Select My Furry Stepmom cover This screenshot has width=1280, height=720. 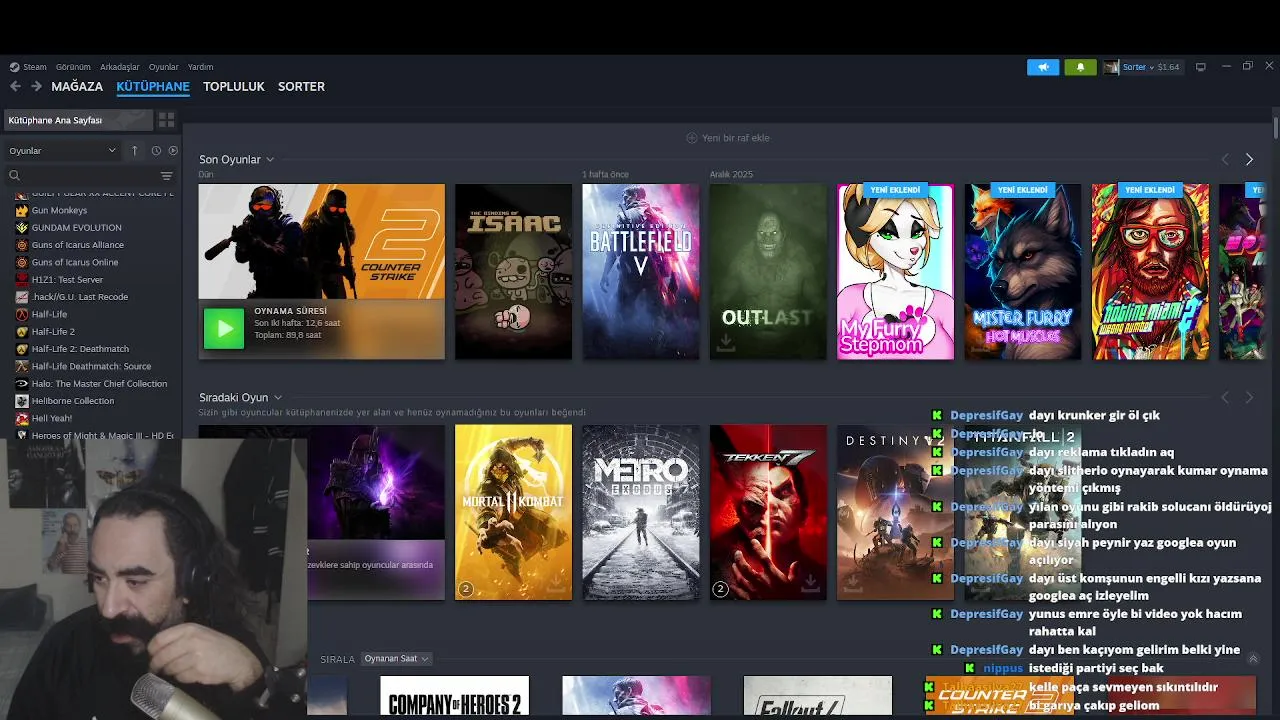tap(895, 272)
